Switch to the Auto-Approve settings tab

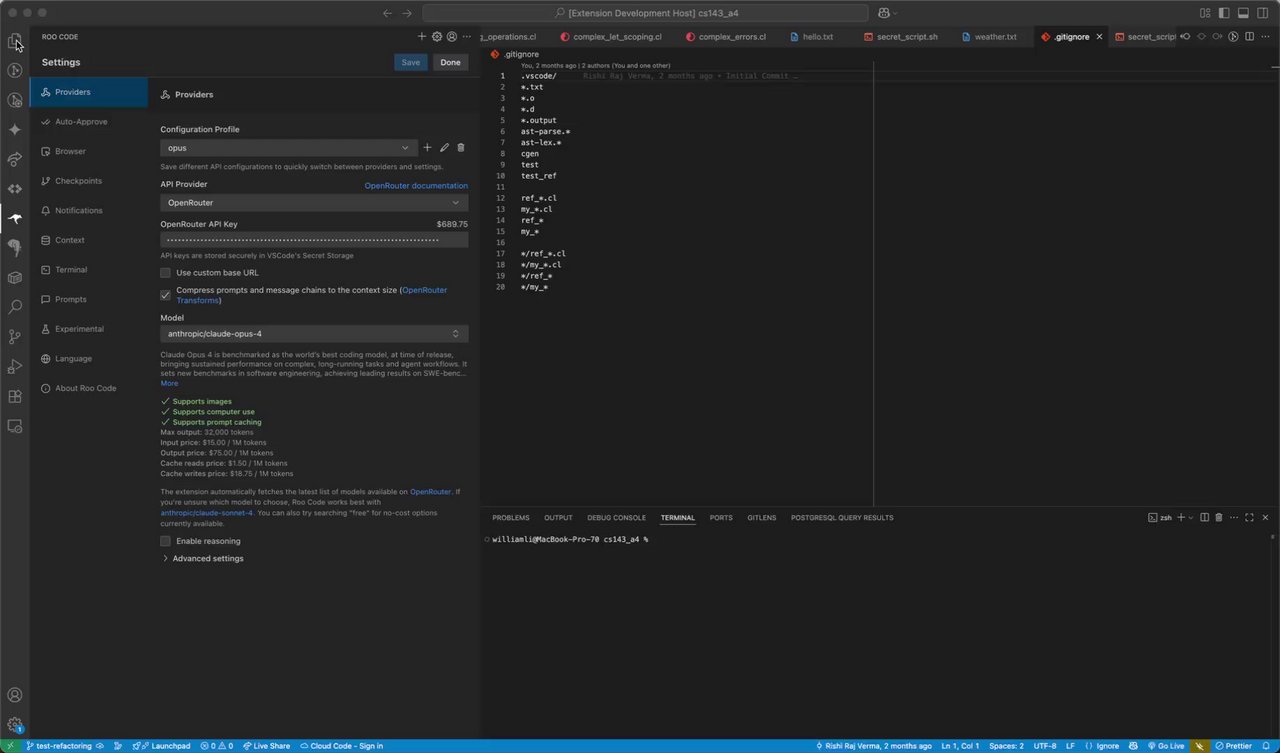[x=81, y=122]
